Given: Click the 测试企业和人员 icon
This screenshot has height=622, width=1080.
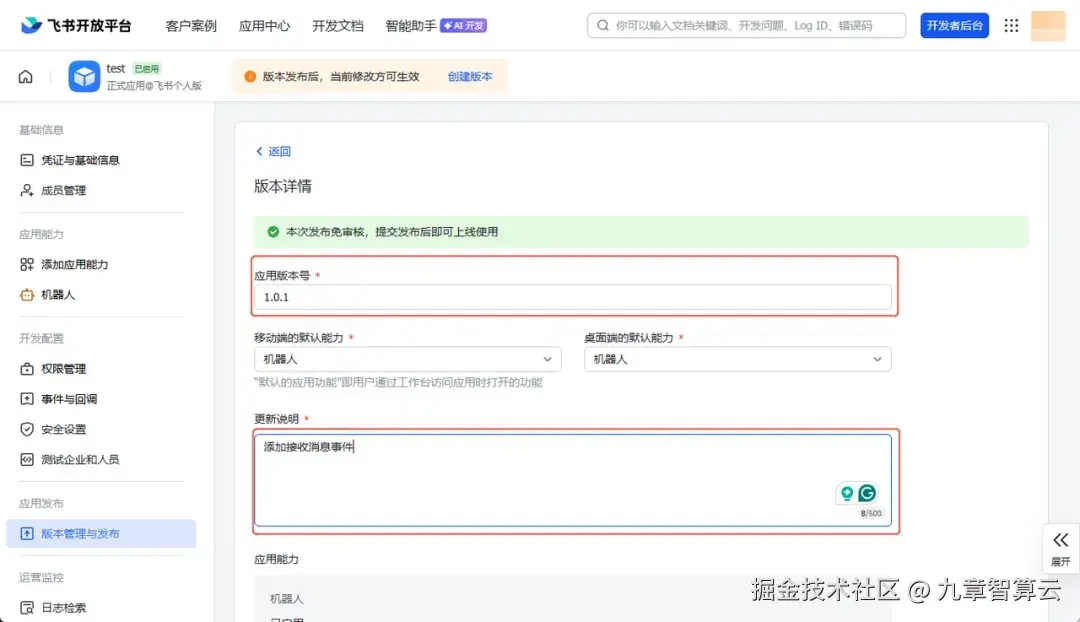Looking at the screenshot, I should tap(27, 459).
